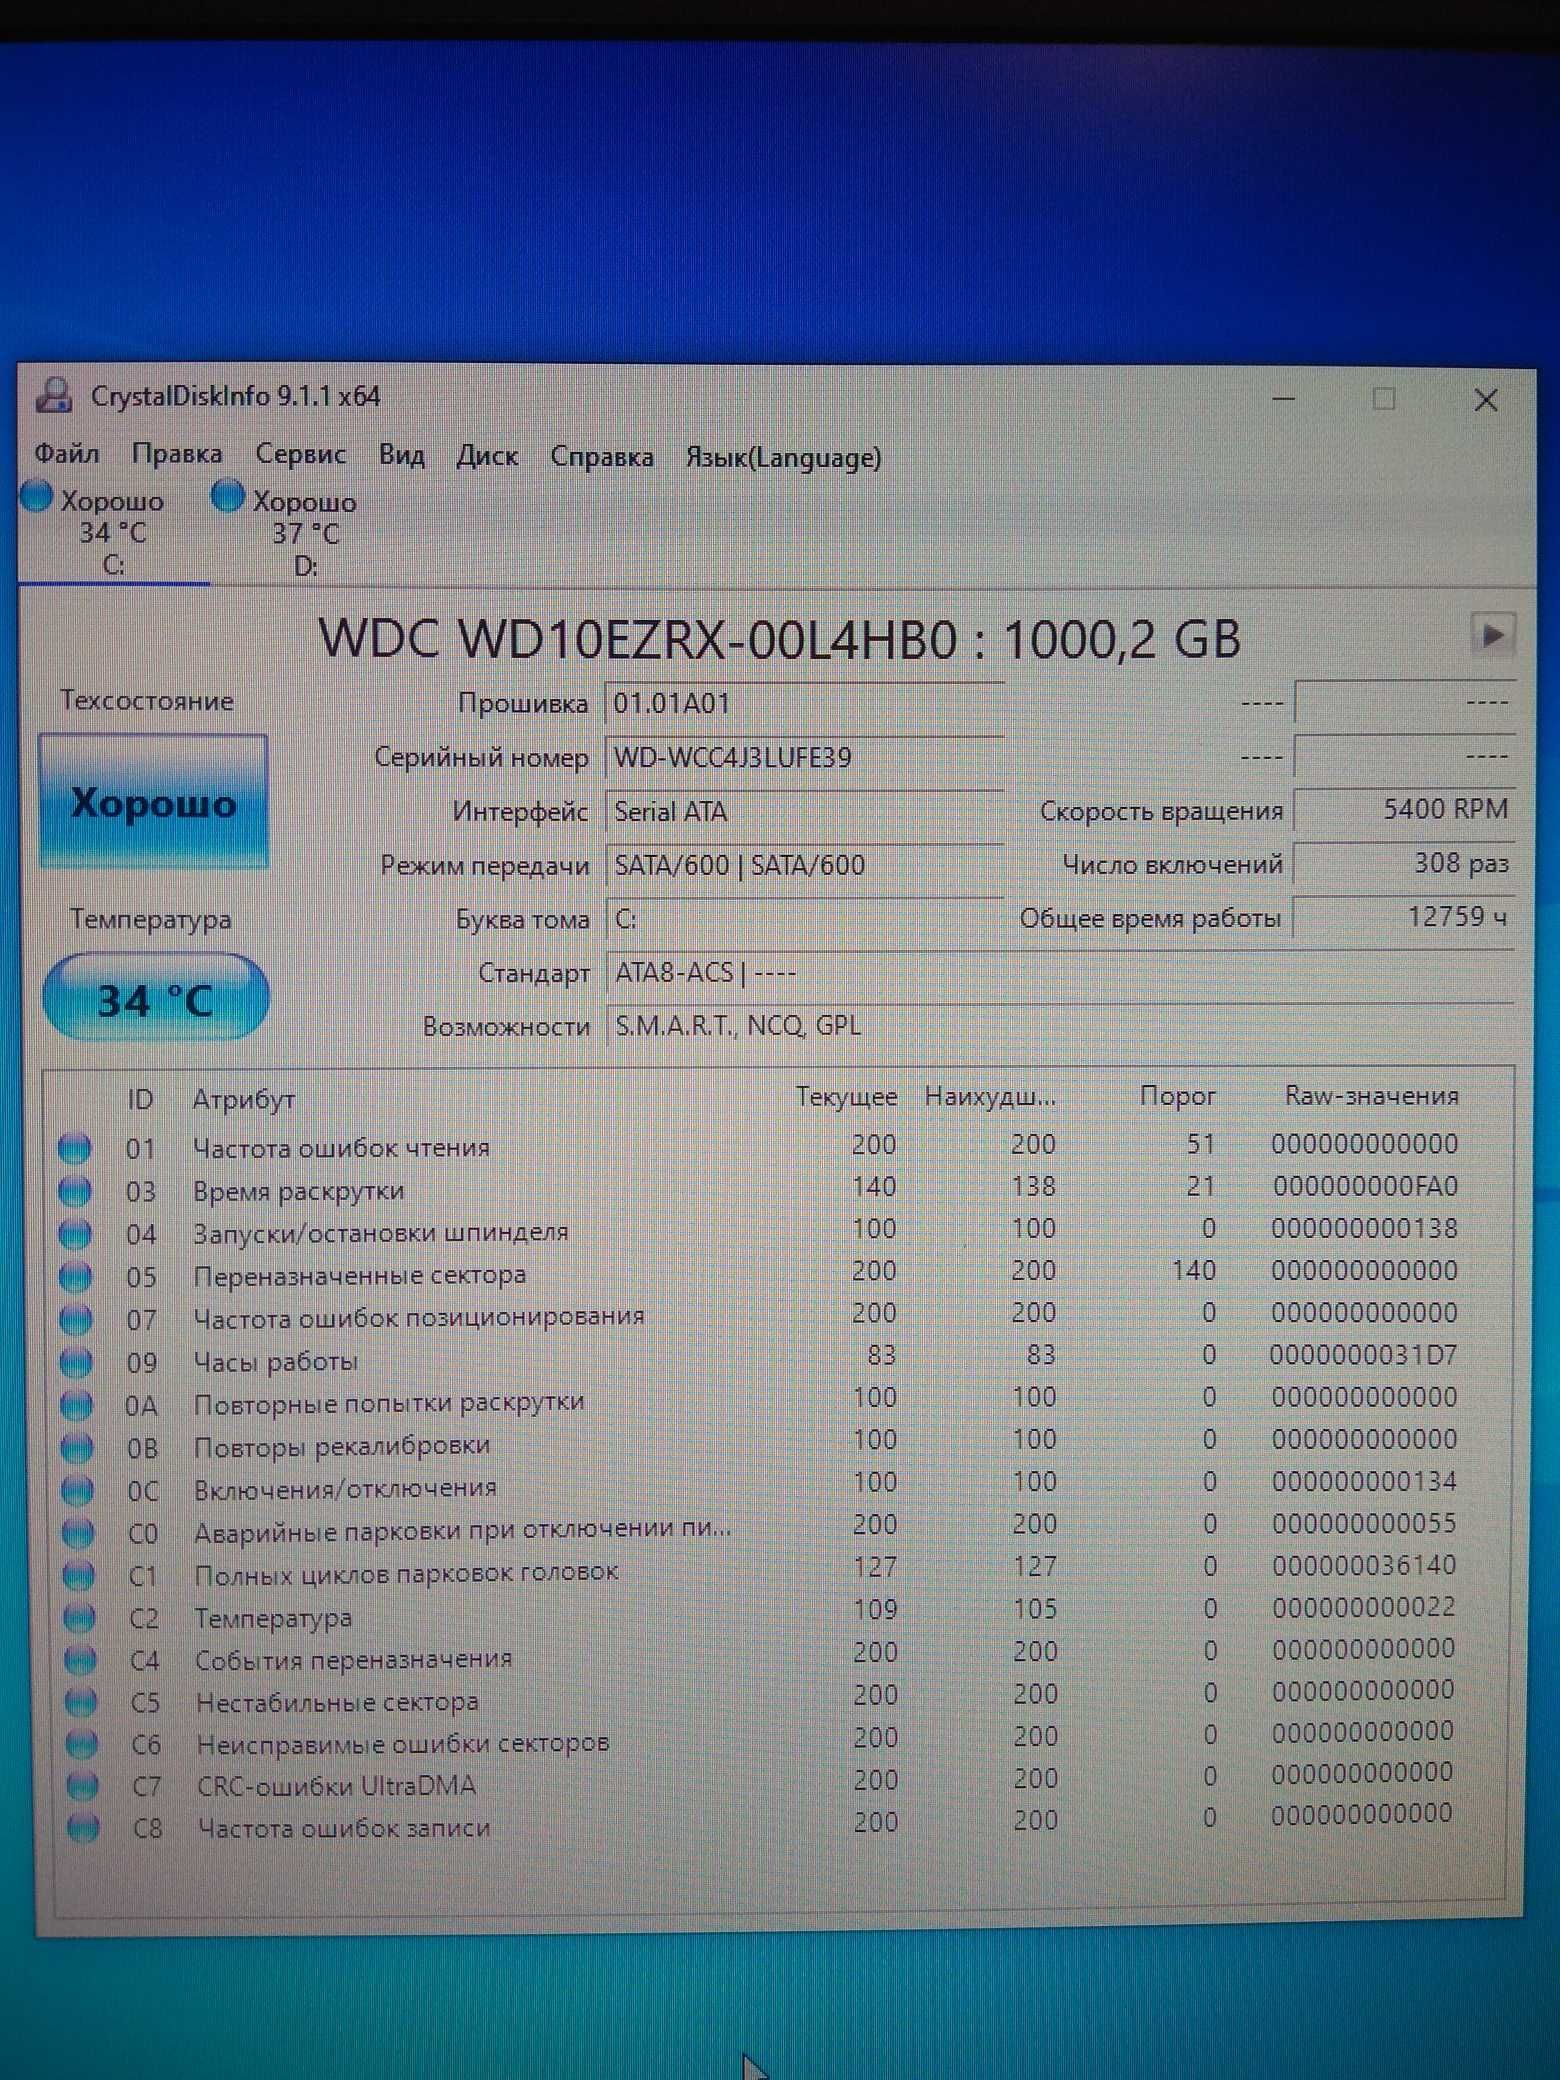
Task: Click the CrystalDiskInfo title bar icon
Action: pyautogui.click(x=54, y=395)
